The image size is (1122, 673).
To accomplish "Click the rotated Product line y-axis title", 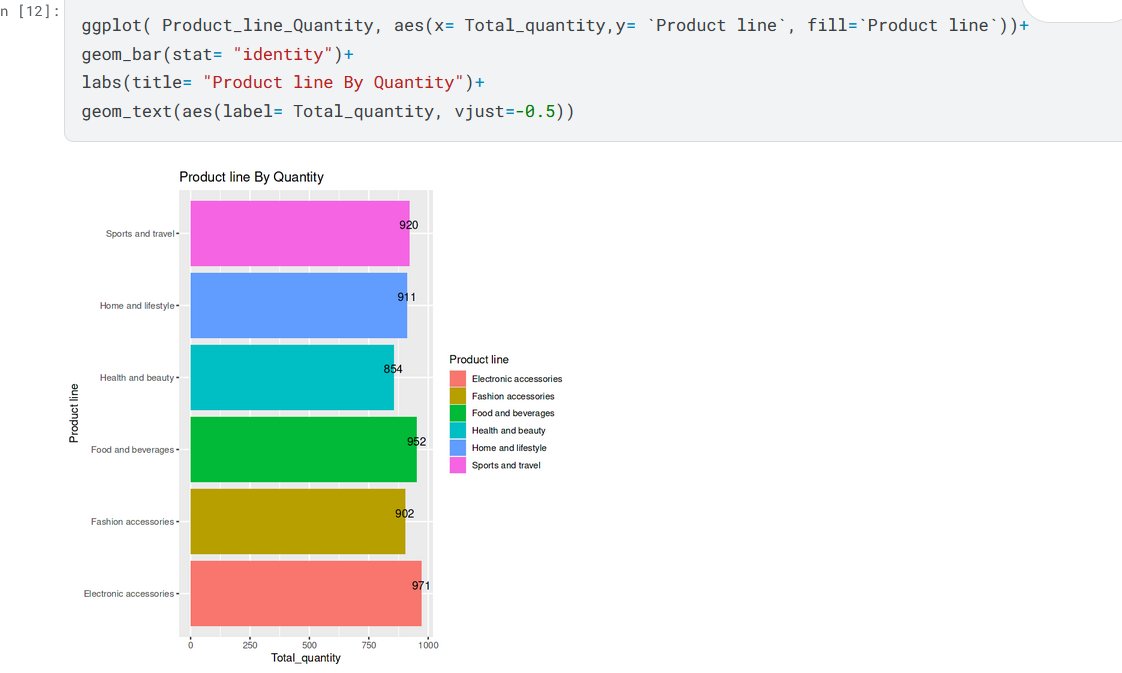I will click(74, 413).
